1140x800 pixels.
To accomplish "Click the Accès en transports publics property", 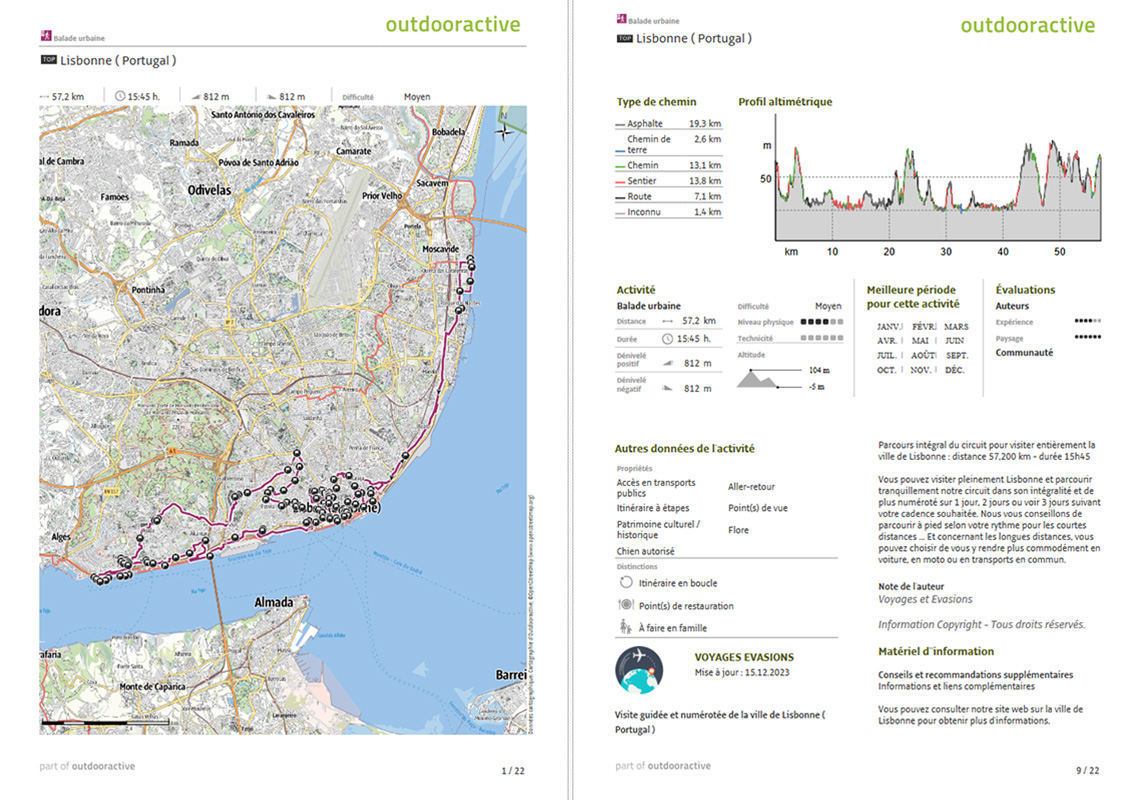I will click(x=656, y=488).
